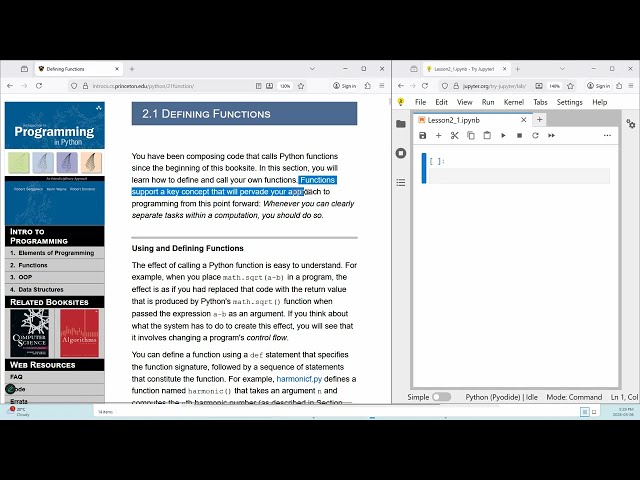Toggle the Simple interface mode switch
640x480 pixels.
coord(441,397)
